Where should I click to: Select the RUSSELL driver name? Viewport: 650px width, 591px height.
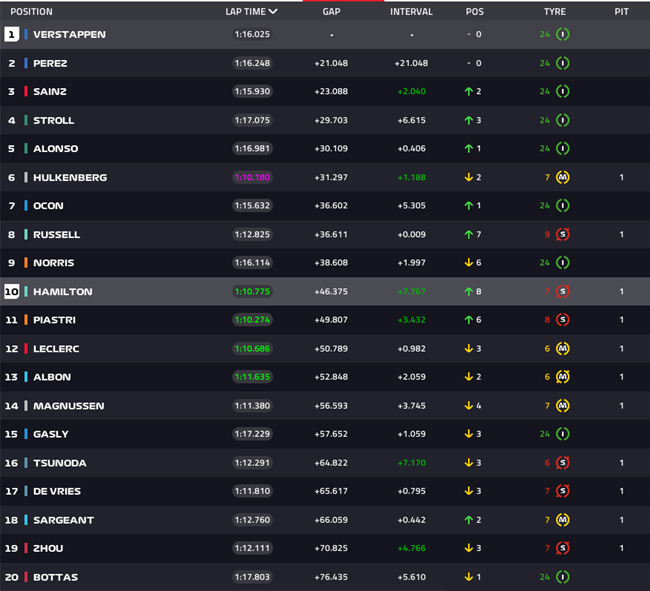[x=57, y=235]
